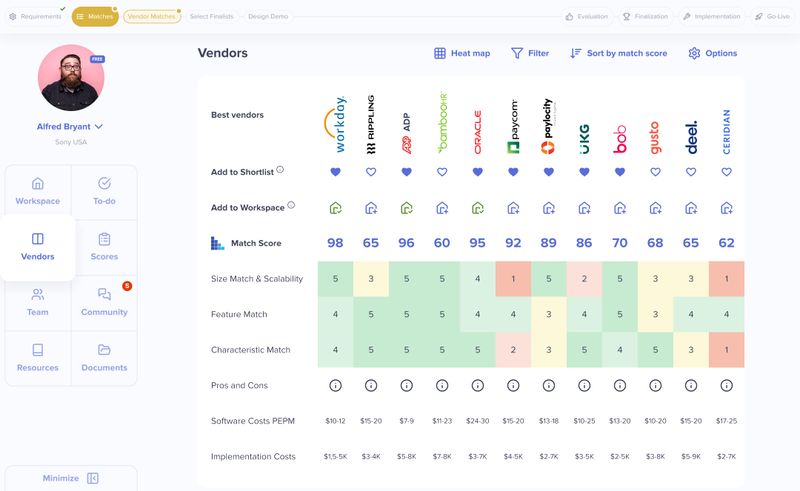Click Paylocity's yellow Feature Match cell
This screenshot has height=491, width=800.
(548, 314)
